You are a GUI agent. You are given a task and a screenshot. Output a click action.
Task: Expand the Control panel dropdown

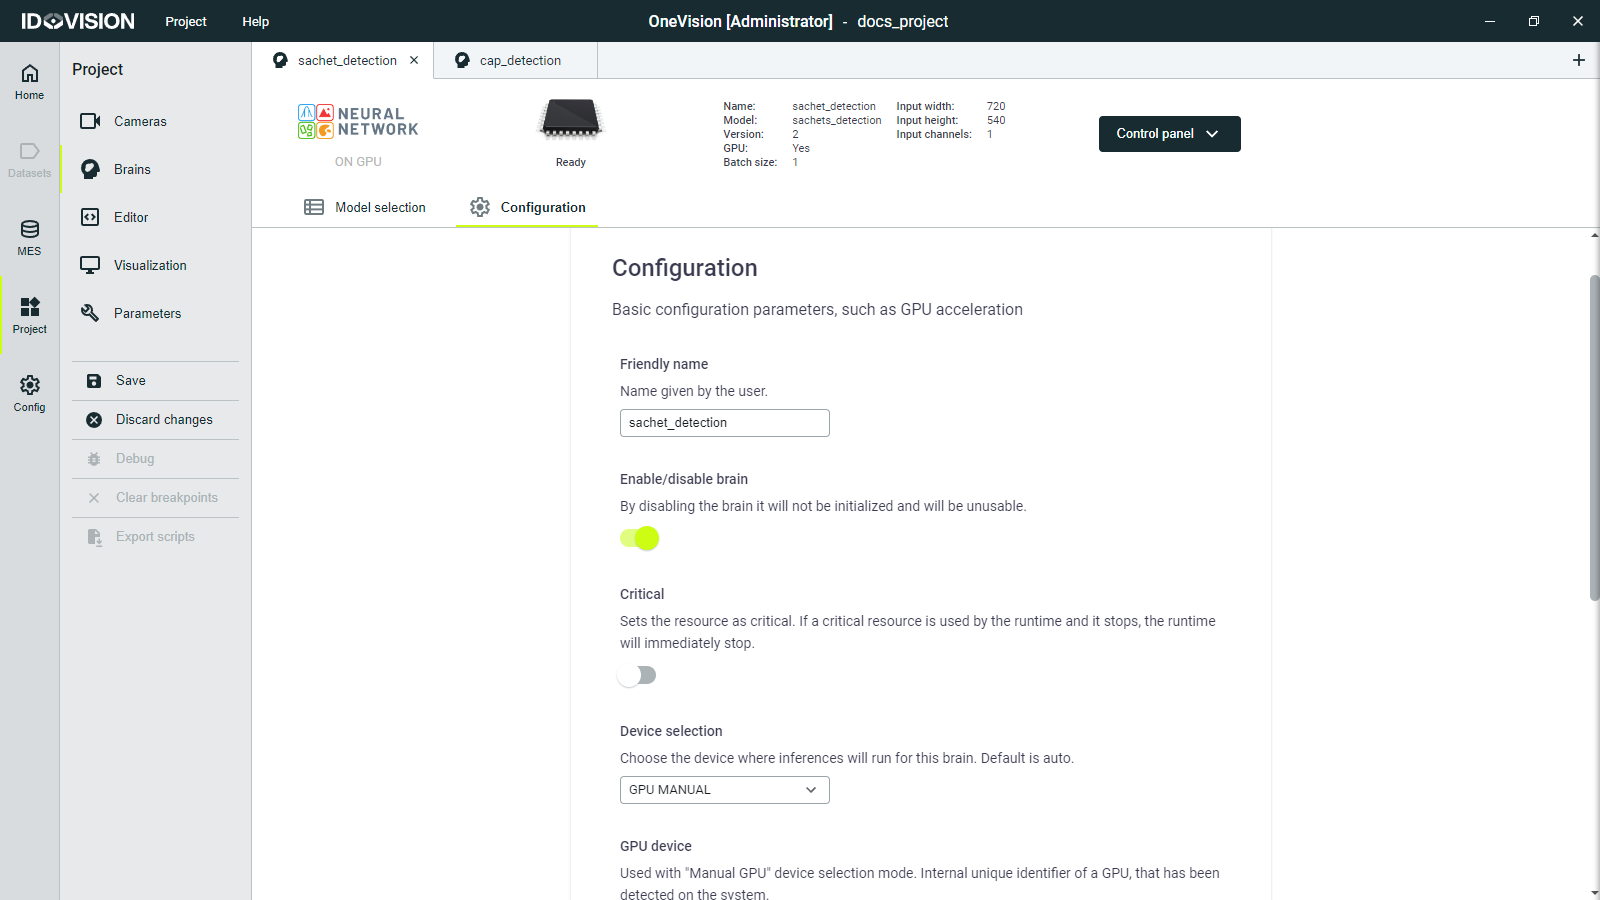1169,134
